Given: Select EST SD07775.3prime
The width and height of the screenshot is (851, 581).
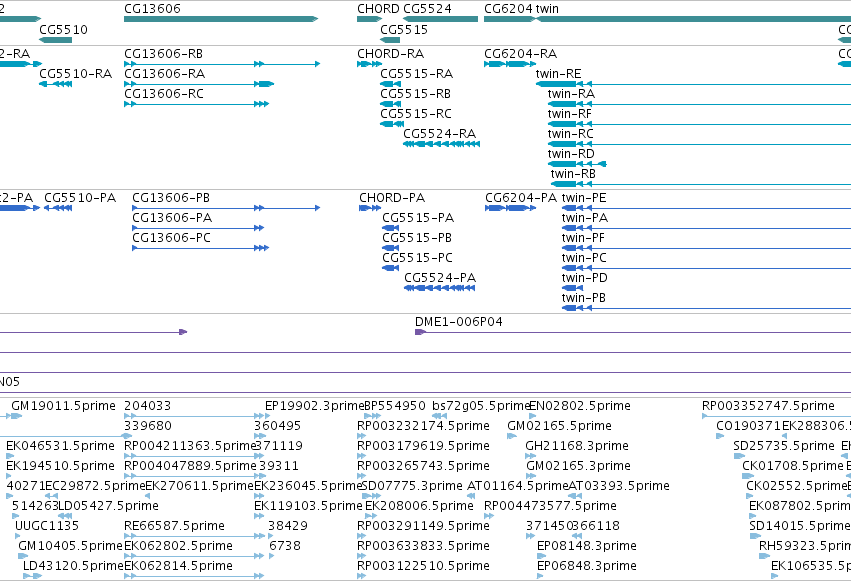Looking at the screenshot, I should click(412, 486).
